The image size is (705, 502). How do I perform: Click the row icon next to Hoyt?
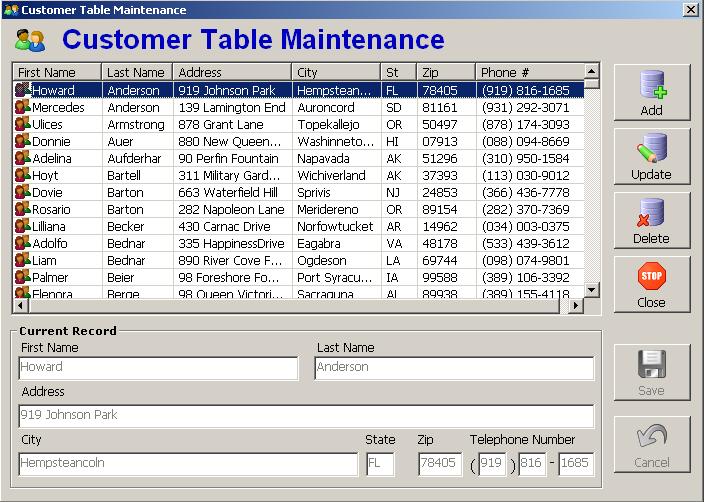pyautogui.click(x=22, y=175)
